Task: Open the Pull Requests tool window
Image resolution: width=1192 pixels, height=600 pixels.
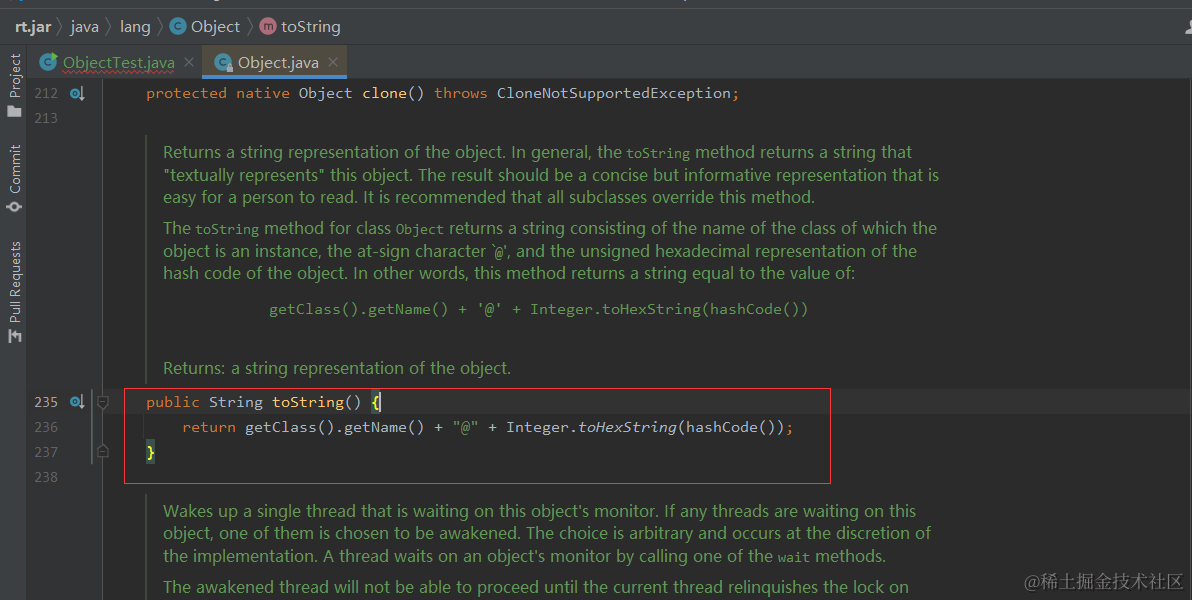Action: [x=15, y=290]
